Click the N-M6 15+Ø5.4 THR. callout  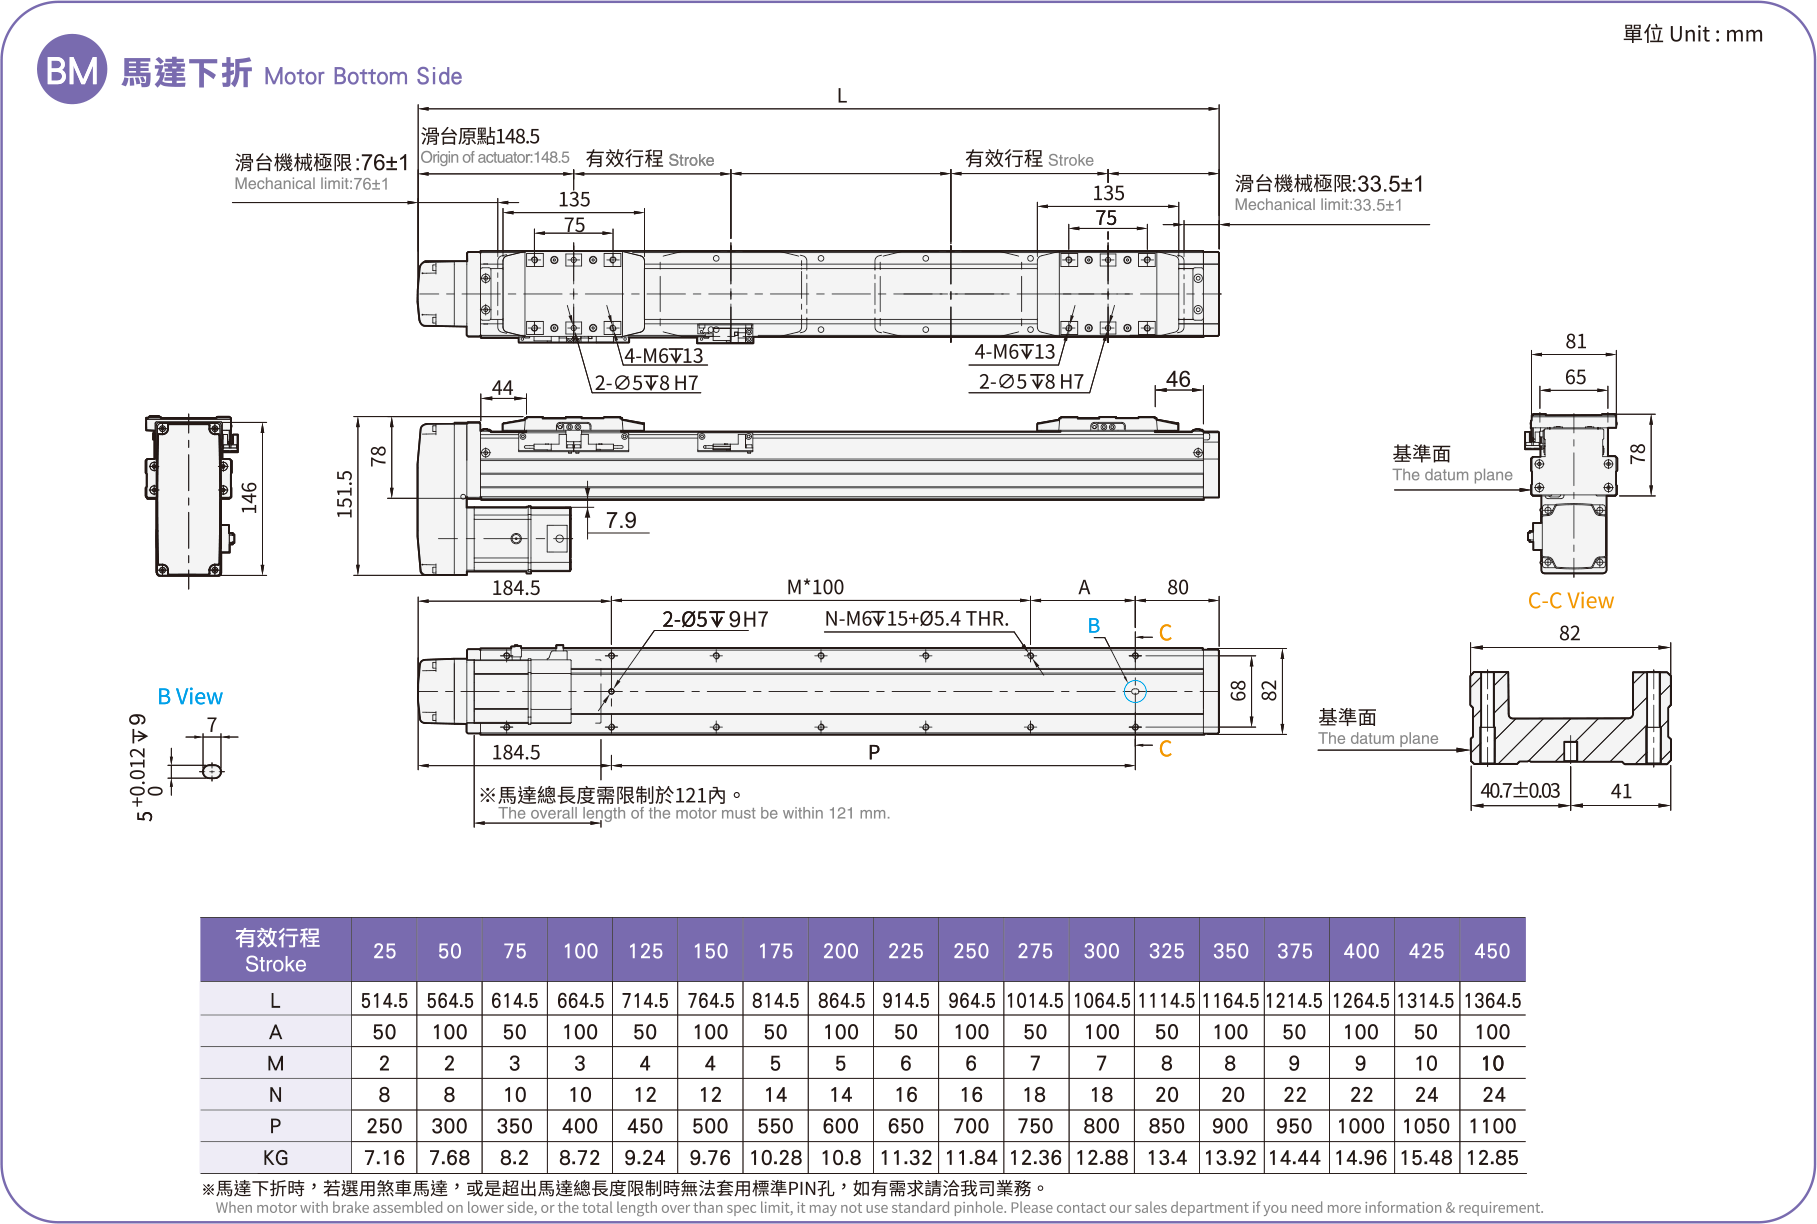pyautogui.click(x=916, y=619)
